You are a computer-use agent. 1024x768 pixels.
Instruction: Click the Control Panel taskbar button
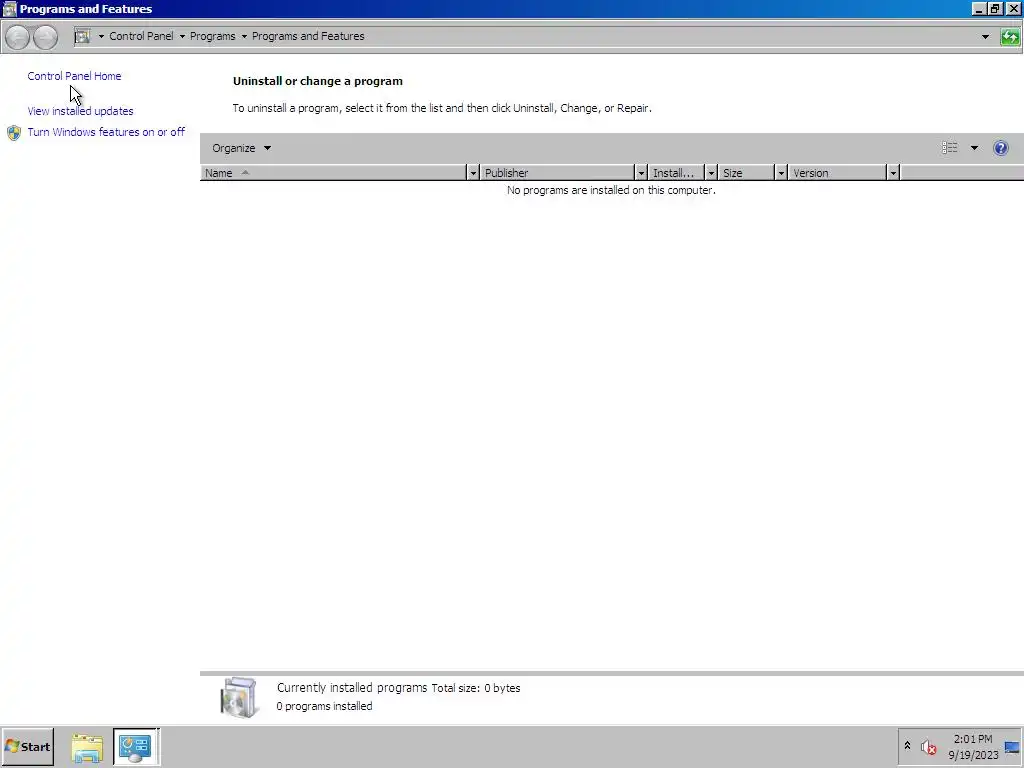pyautogui.click(x=136, y=747)
